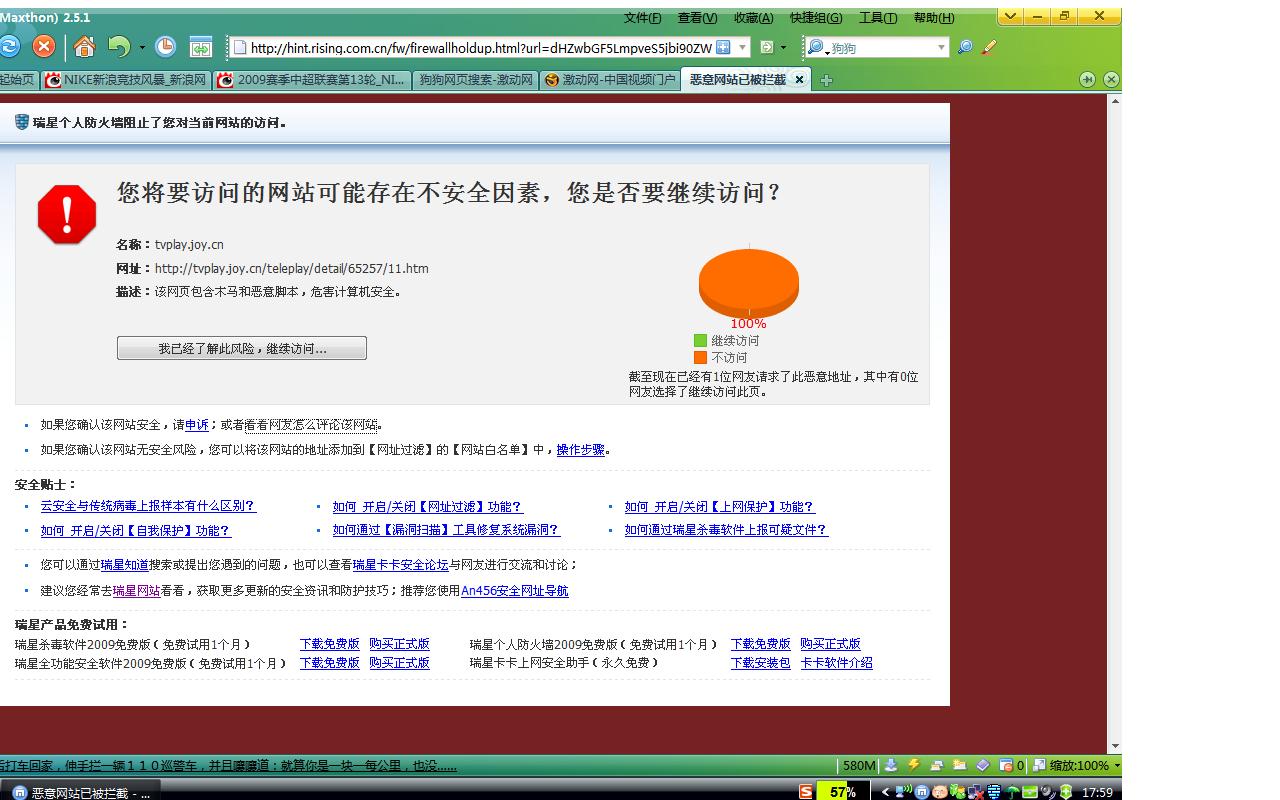
Task: Close the 恶意网站已被拦截 tab
Action: pyautogui.click(x=799, y=80)
